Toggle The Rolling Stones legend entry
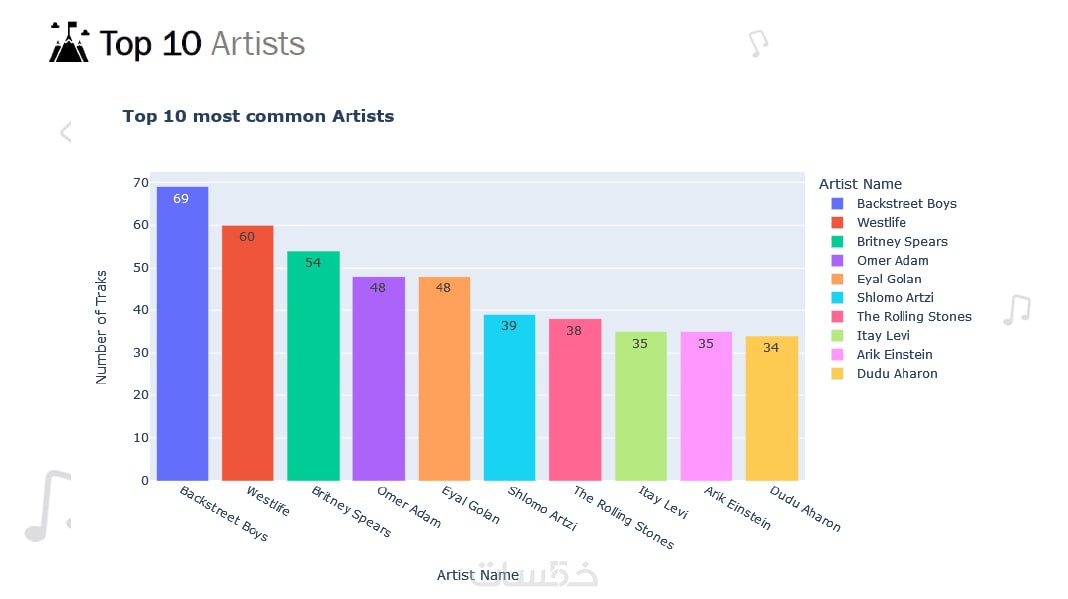Image resolution: width=1068 pixels, height=599 pixels. click(902, 316)
